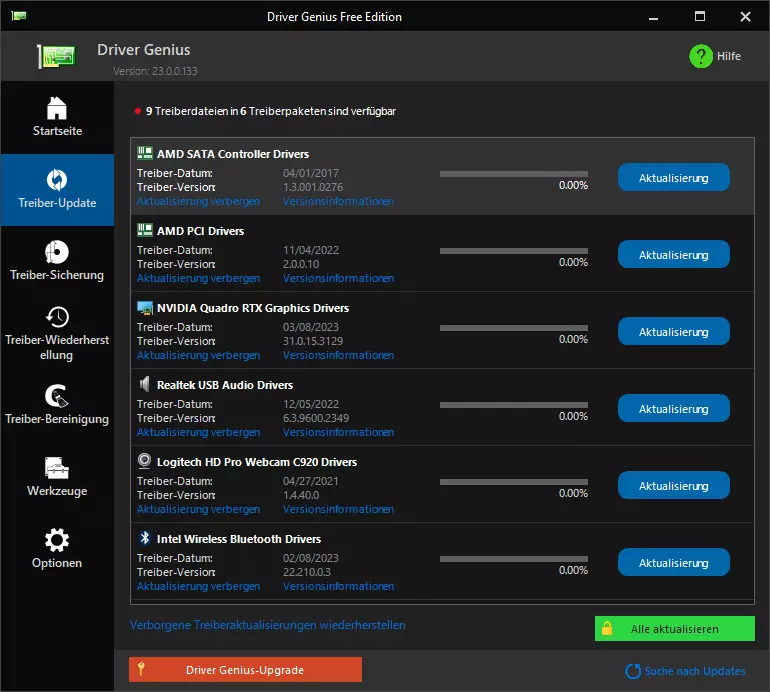Click the 9 Treiberdateien verfügbar status text

(271, 111)
